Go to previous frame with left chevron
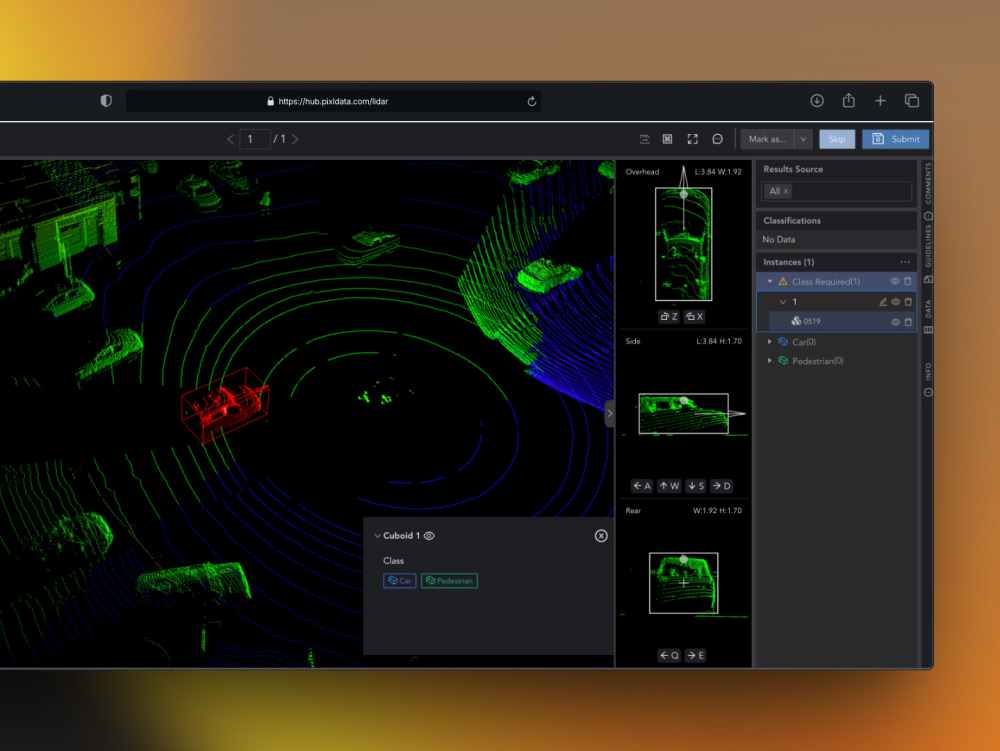This screenshot has height=751, width=1000. coord(230,139)
